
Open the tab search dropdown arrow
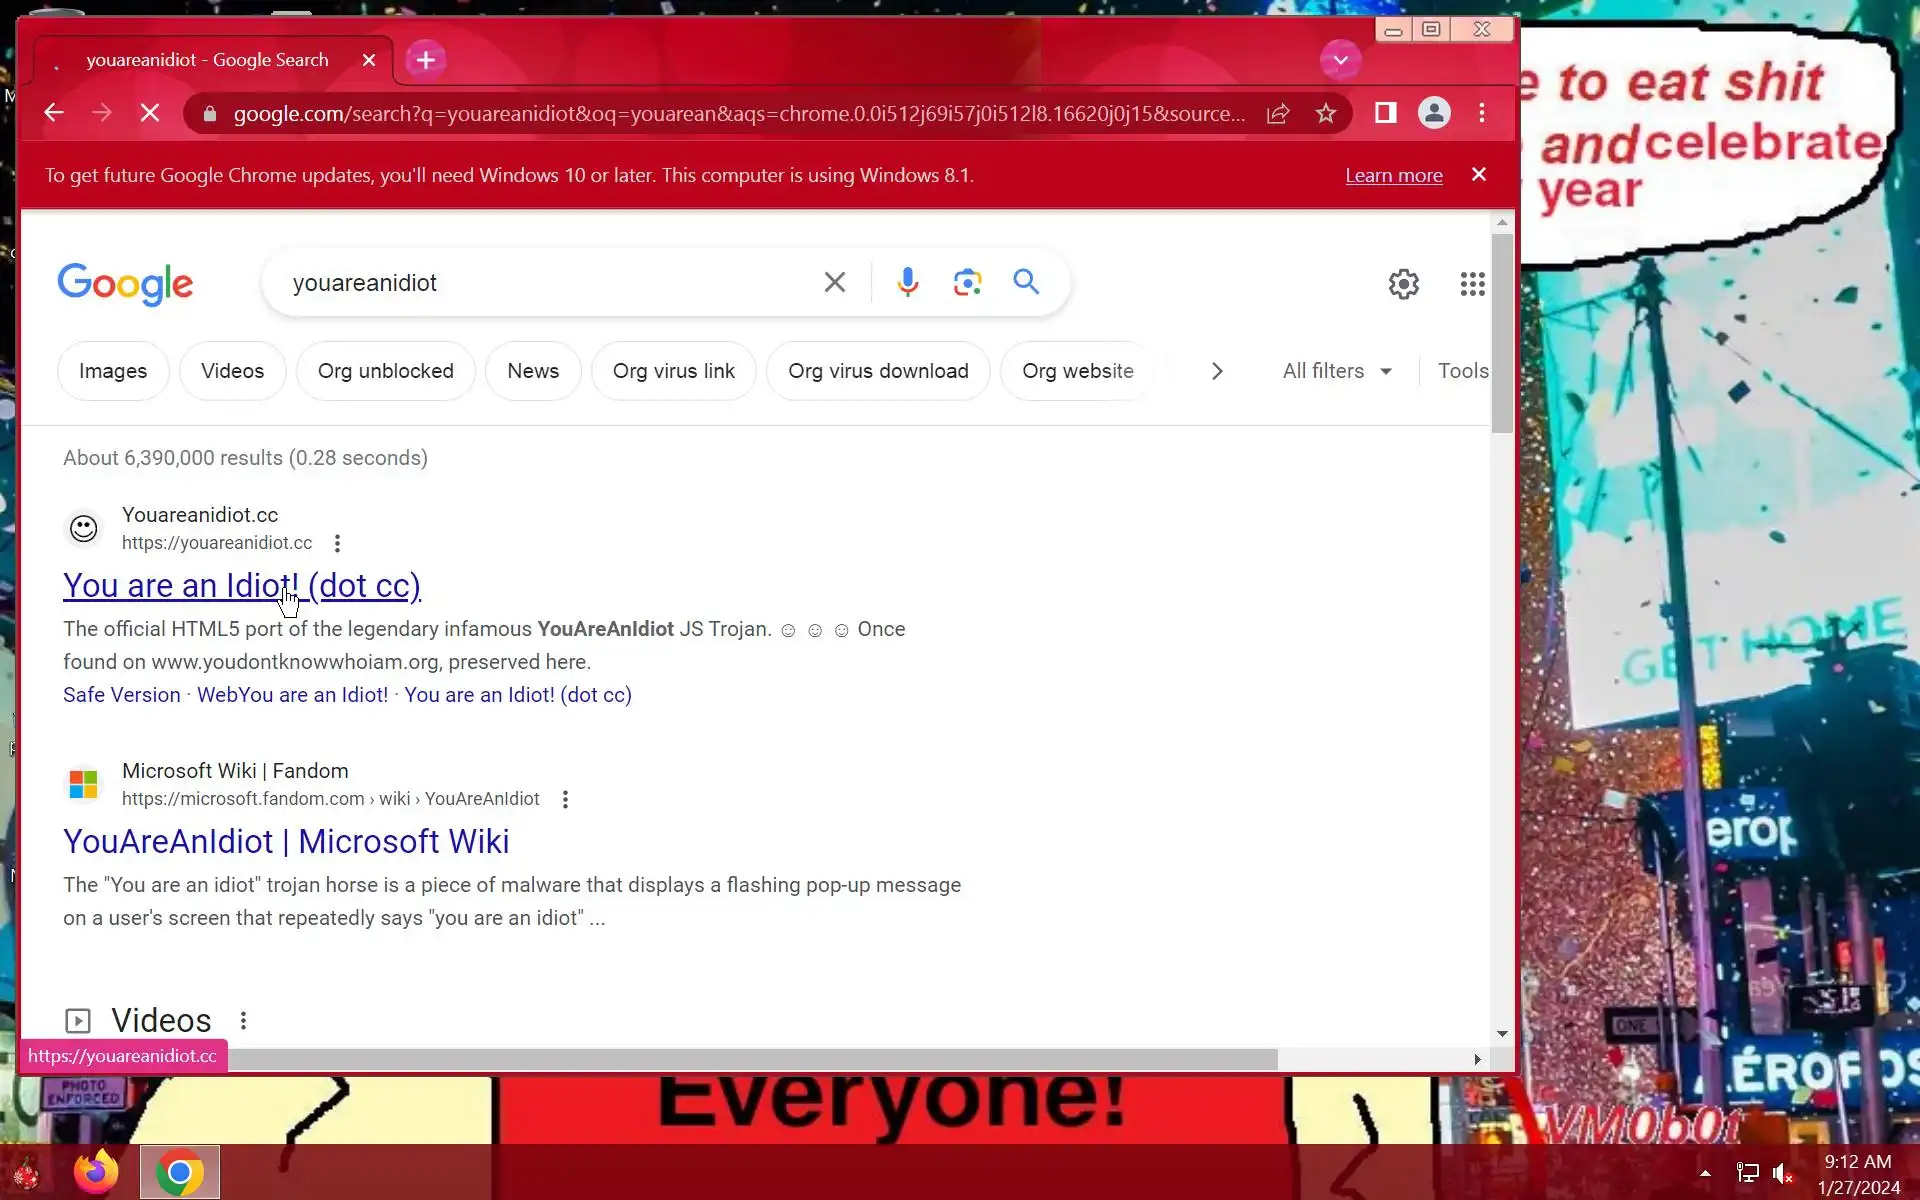pyautogui.click(x=1340, y=60)
